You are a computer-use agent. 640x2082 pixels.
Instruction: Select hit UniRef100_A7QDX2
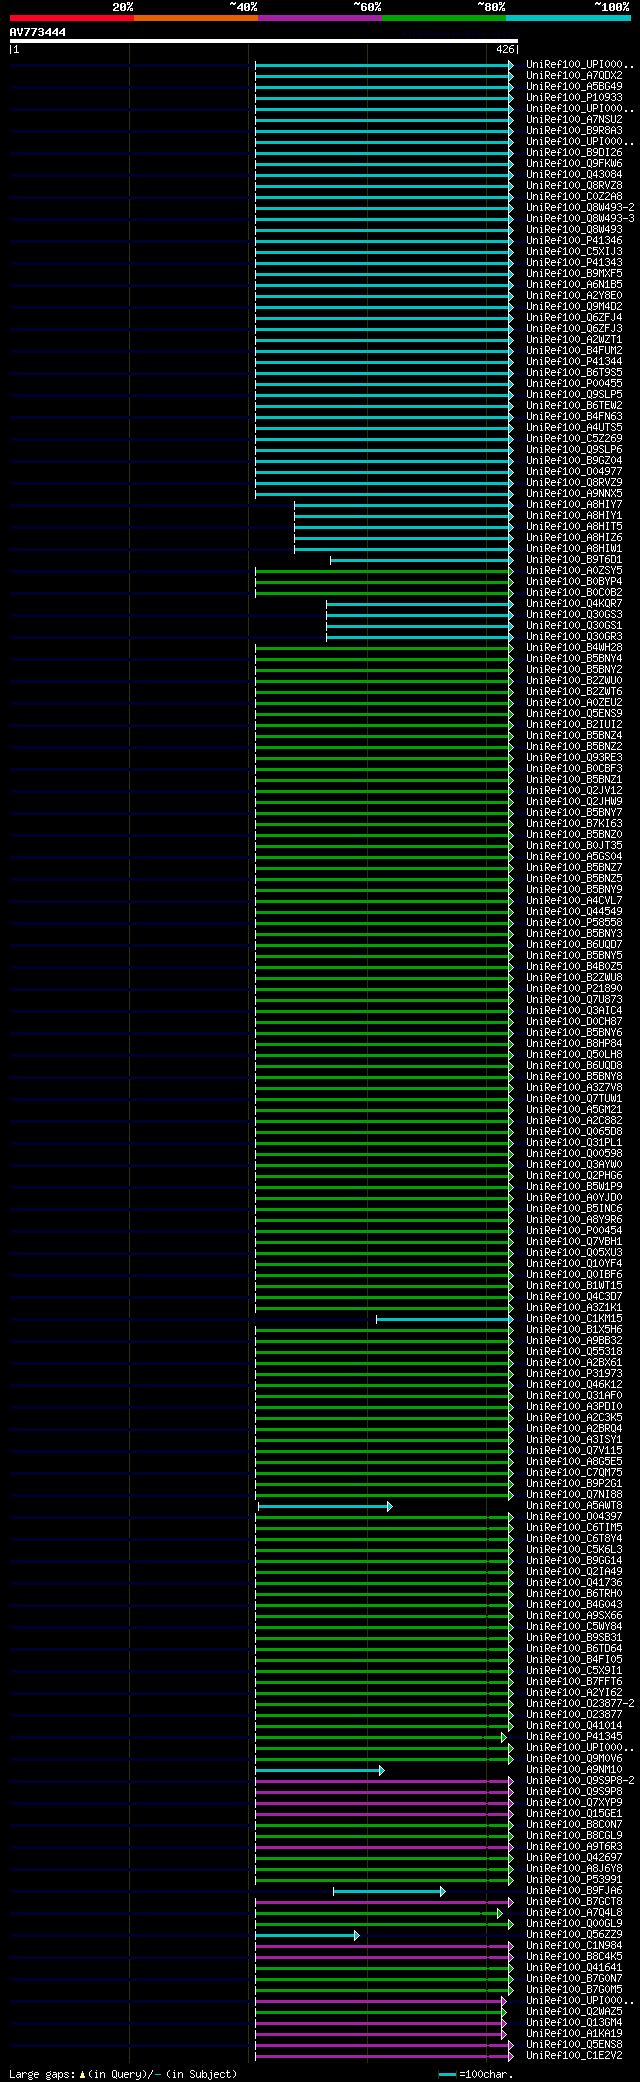pos(574,76)
